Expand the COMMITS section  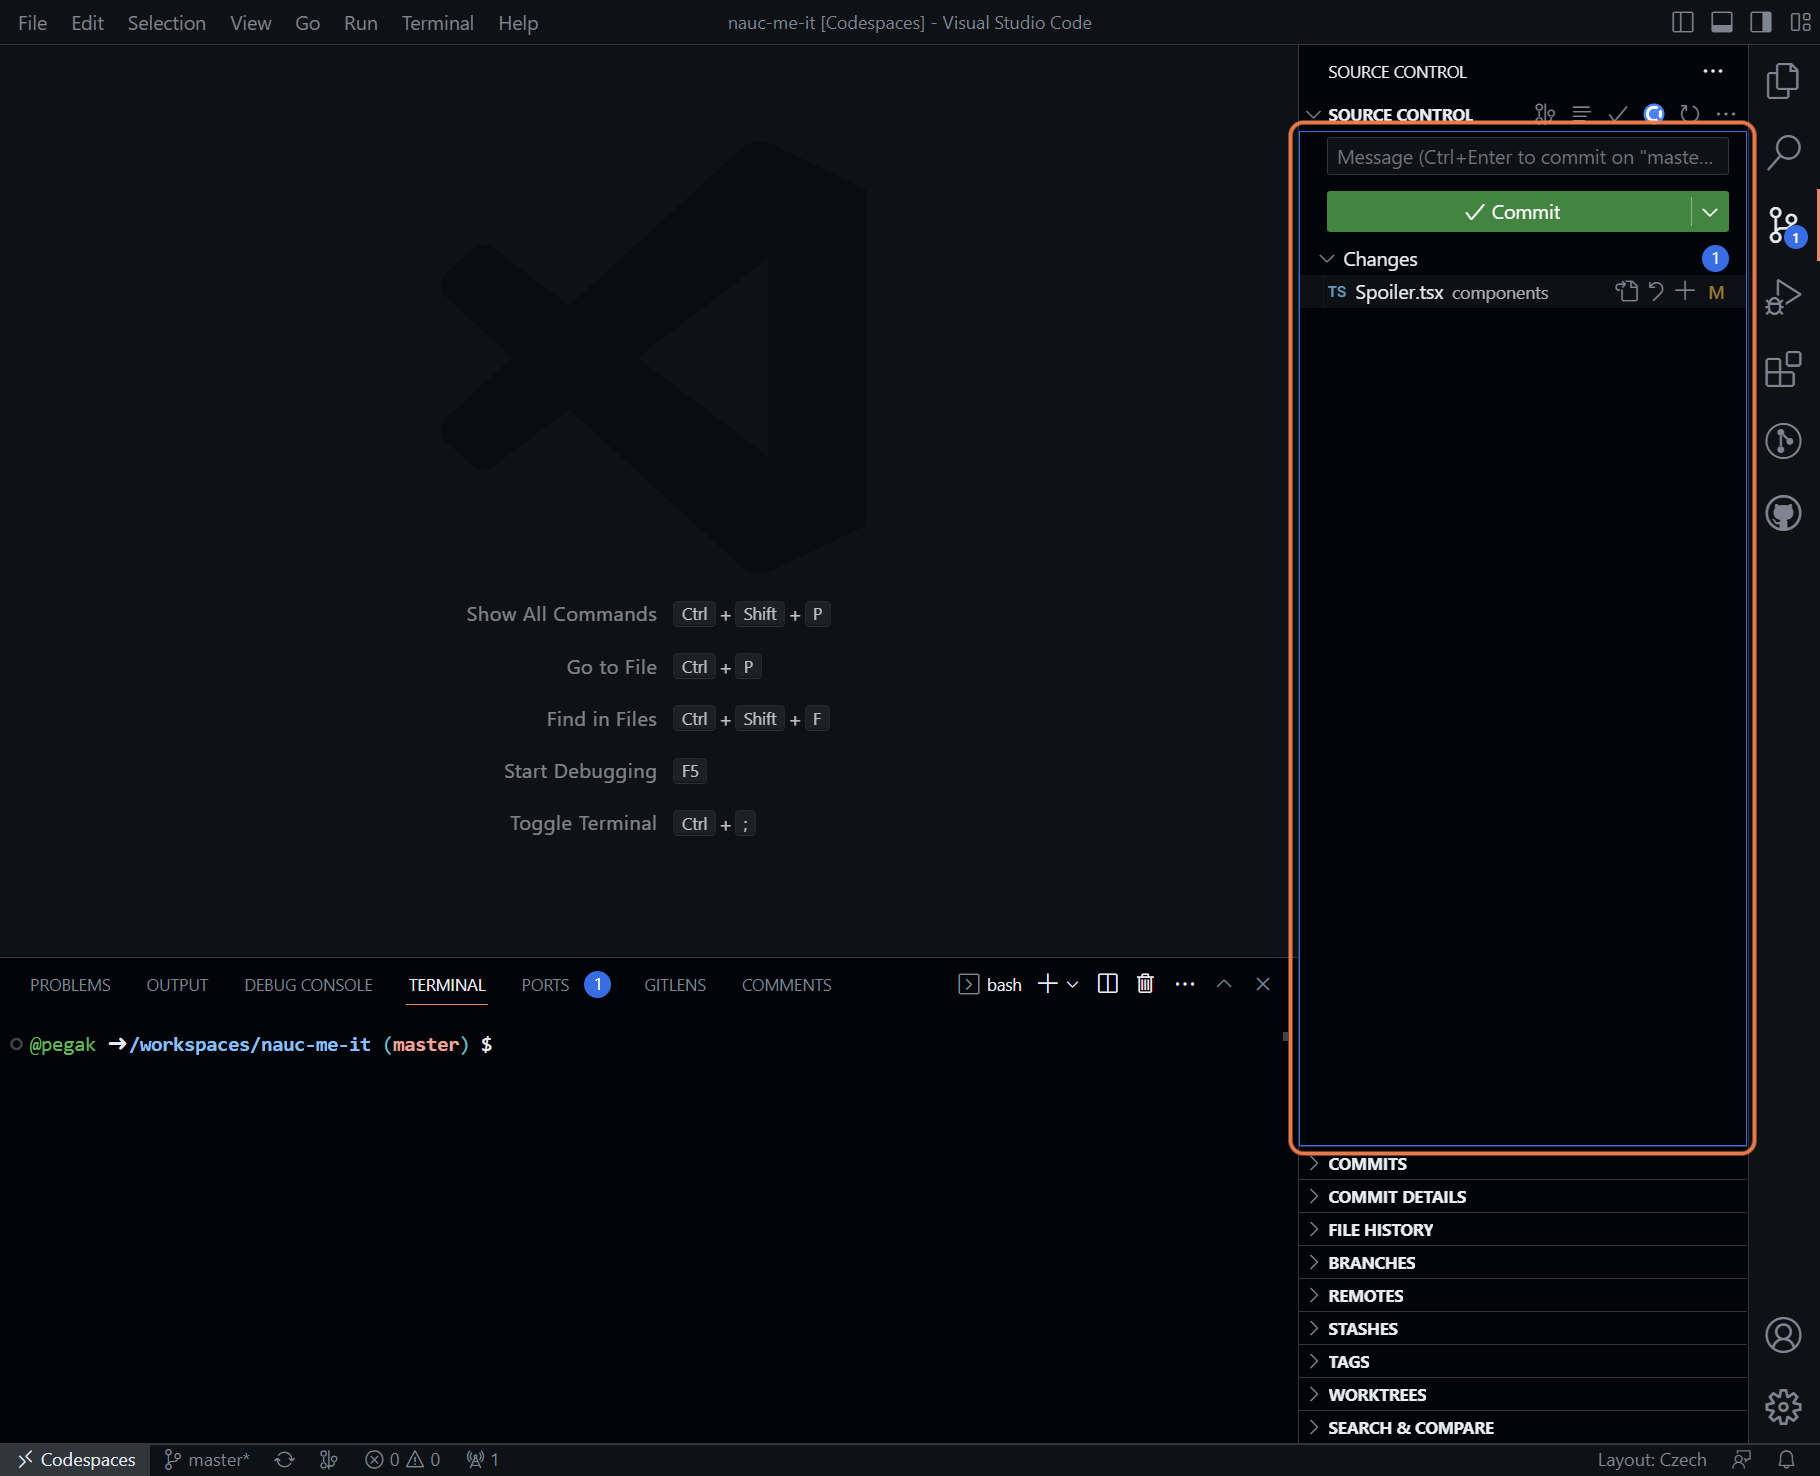tap(1523, 1164)
